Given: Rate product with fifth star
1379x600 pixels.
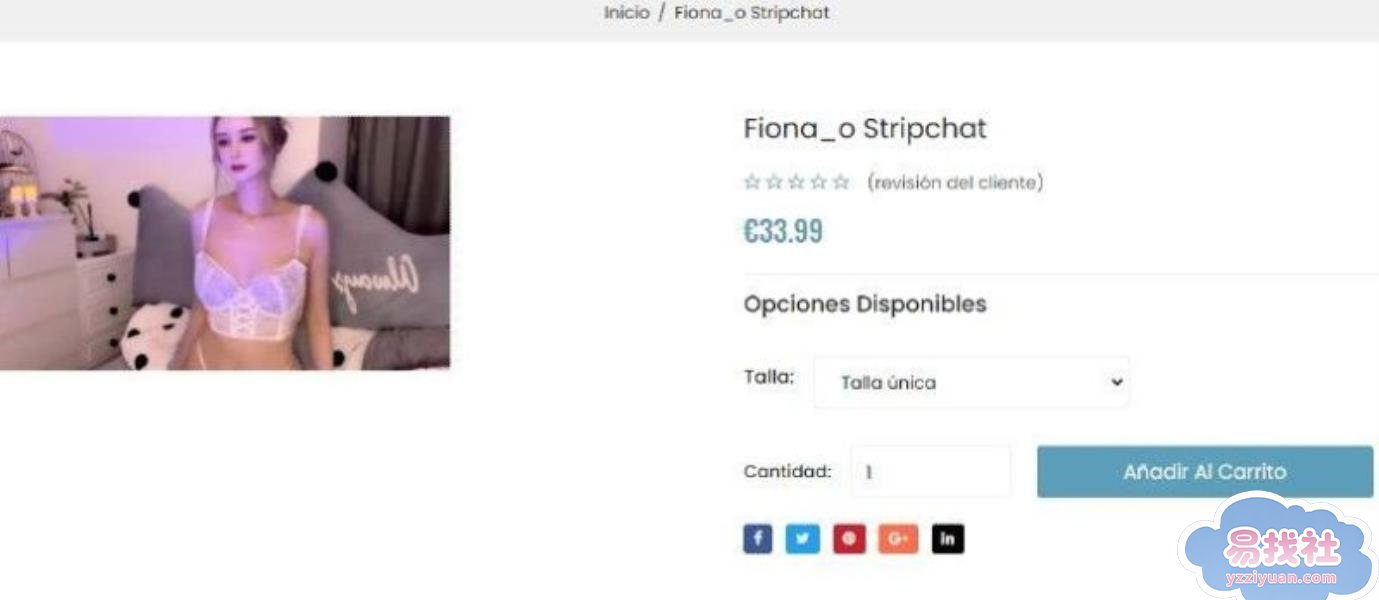Looking at the screenshot, I should 841,182.
